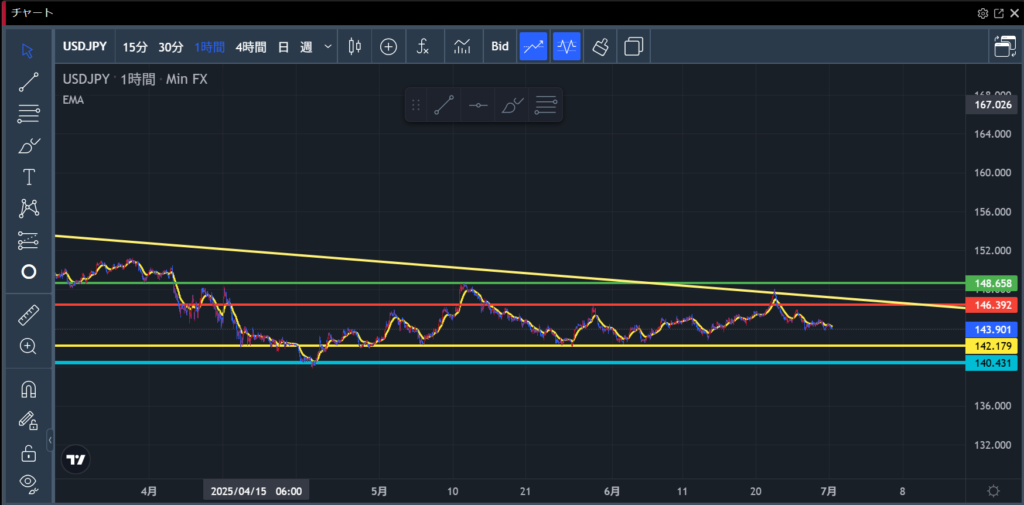
Task: Click the 146.392 red price label
Action: click(x=993, y=305)
